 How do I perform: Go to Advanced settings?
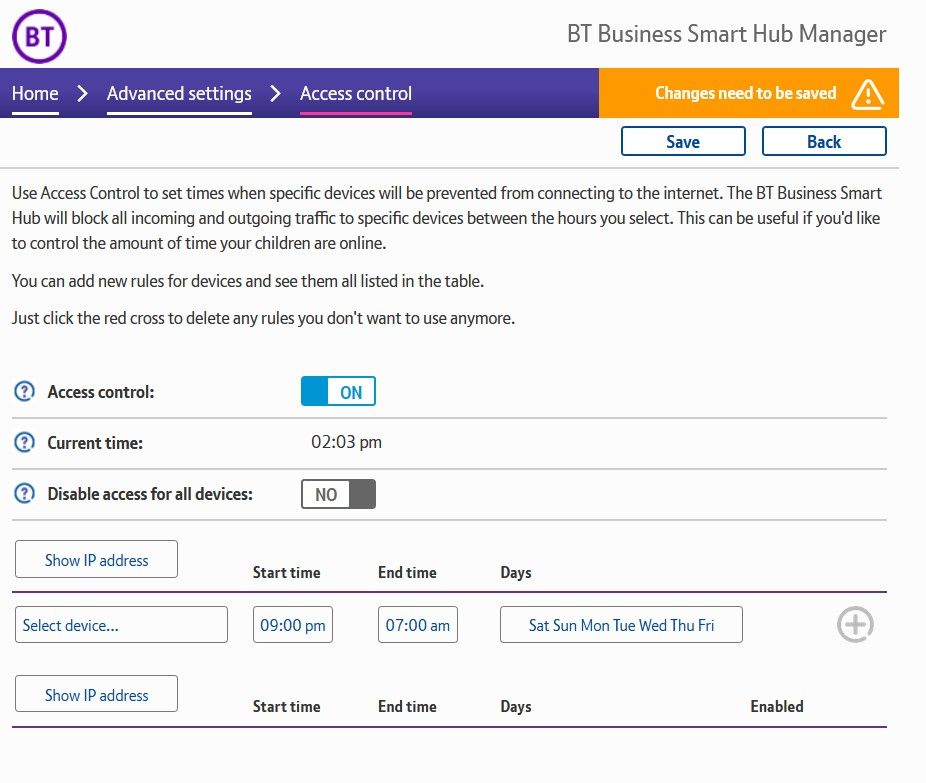179,93
